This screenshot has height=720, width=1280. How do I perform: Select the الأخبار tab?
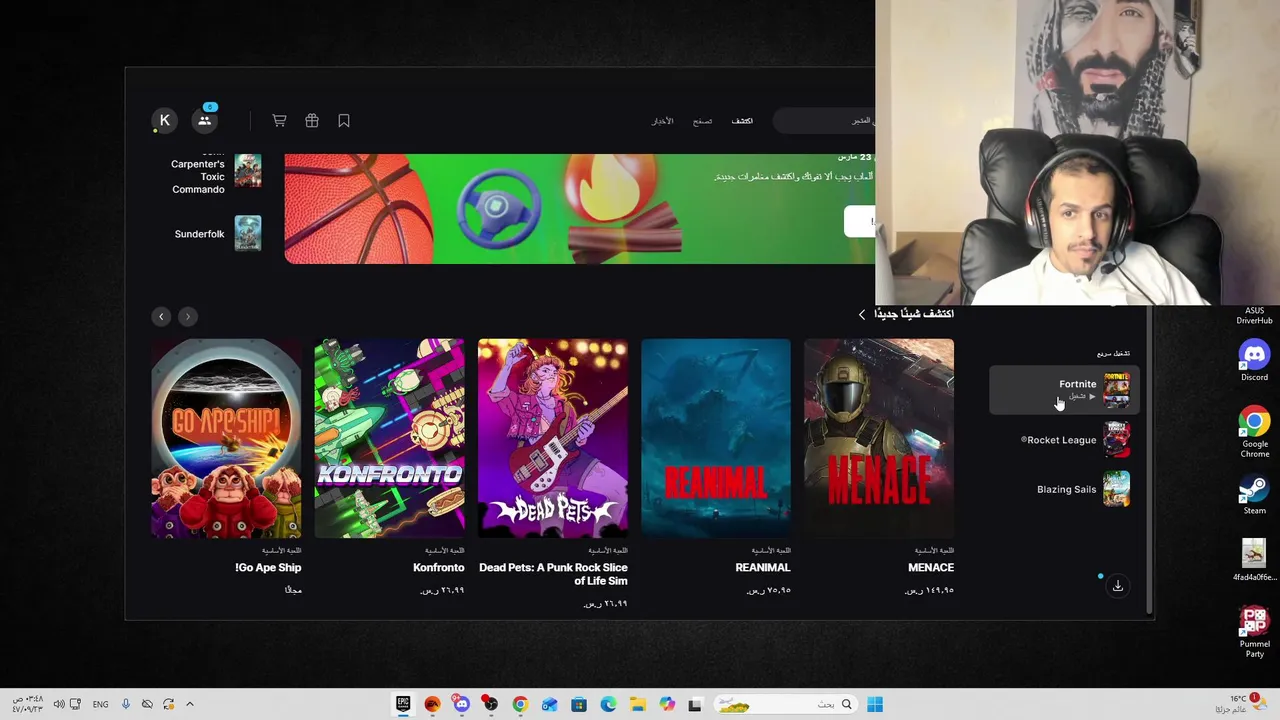(663, 121)
